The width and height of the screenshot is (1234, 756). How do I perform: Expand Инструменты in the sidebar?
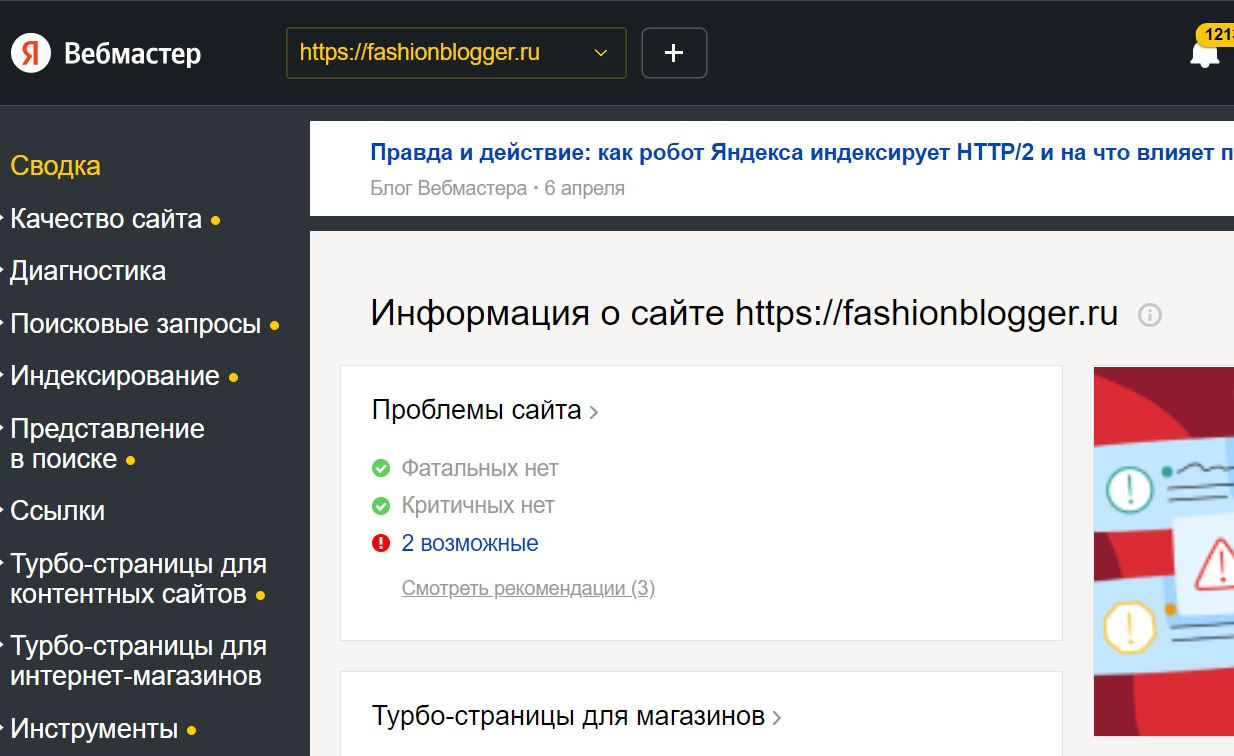94,729
